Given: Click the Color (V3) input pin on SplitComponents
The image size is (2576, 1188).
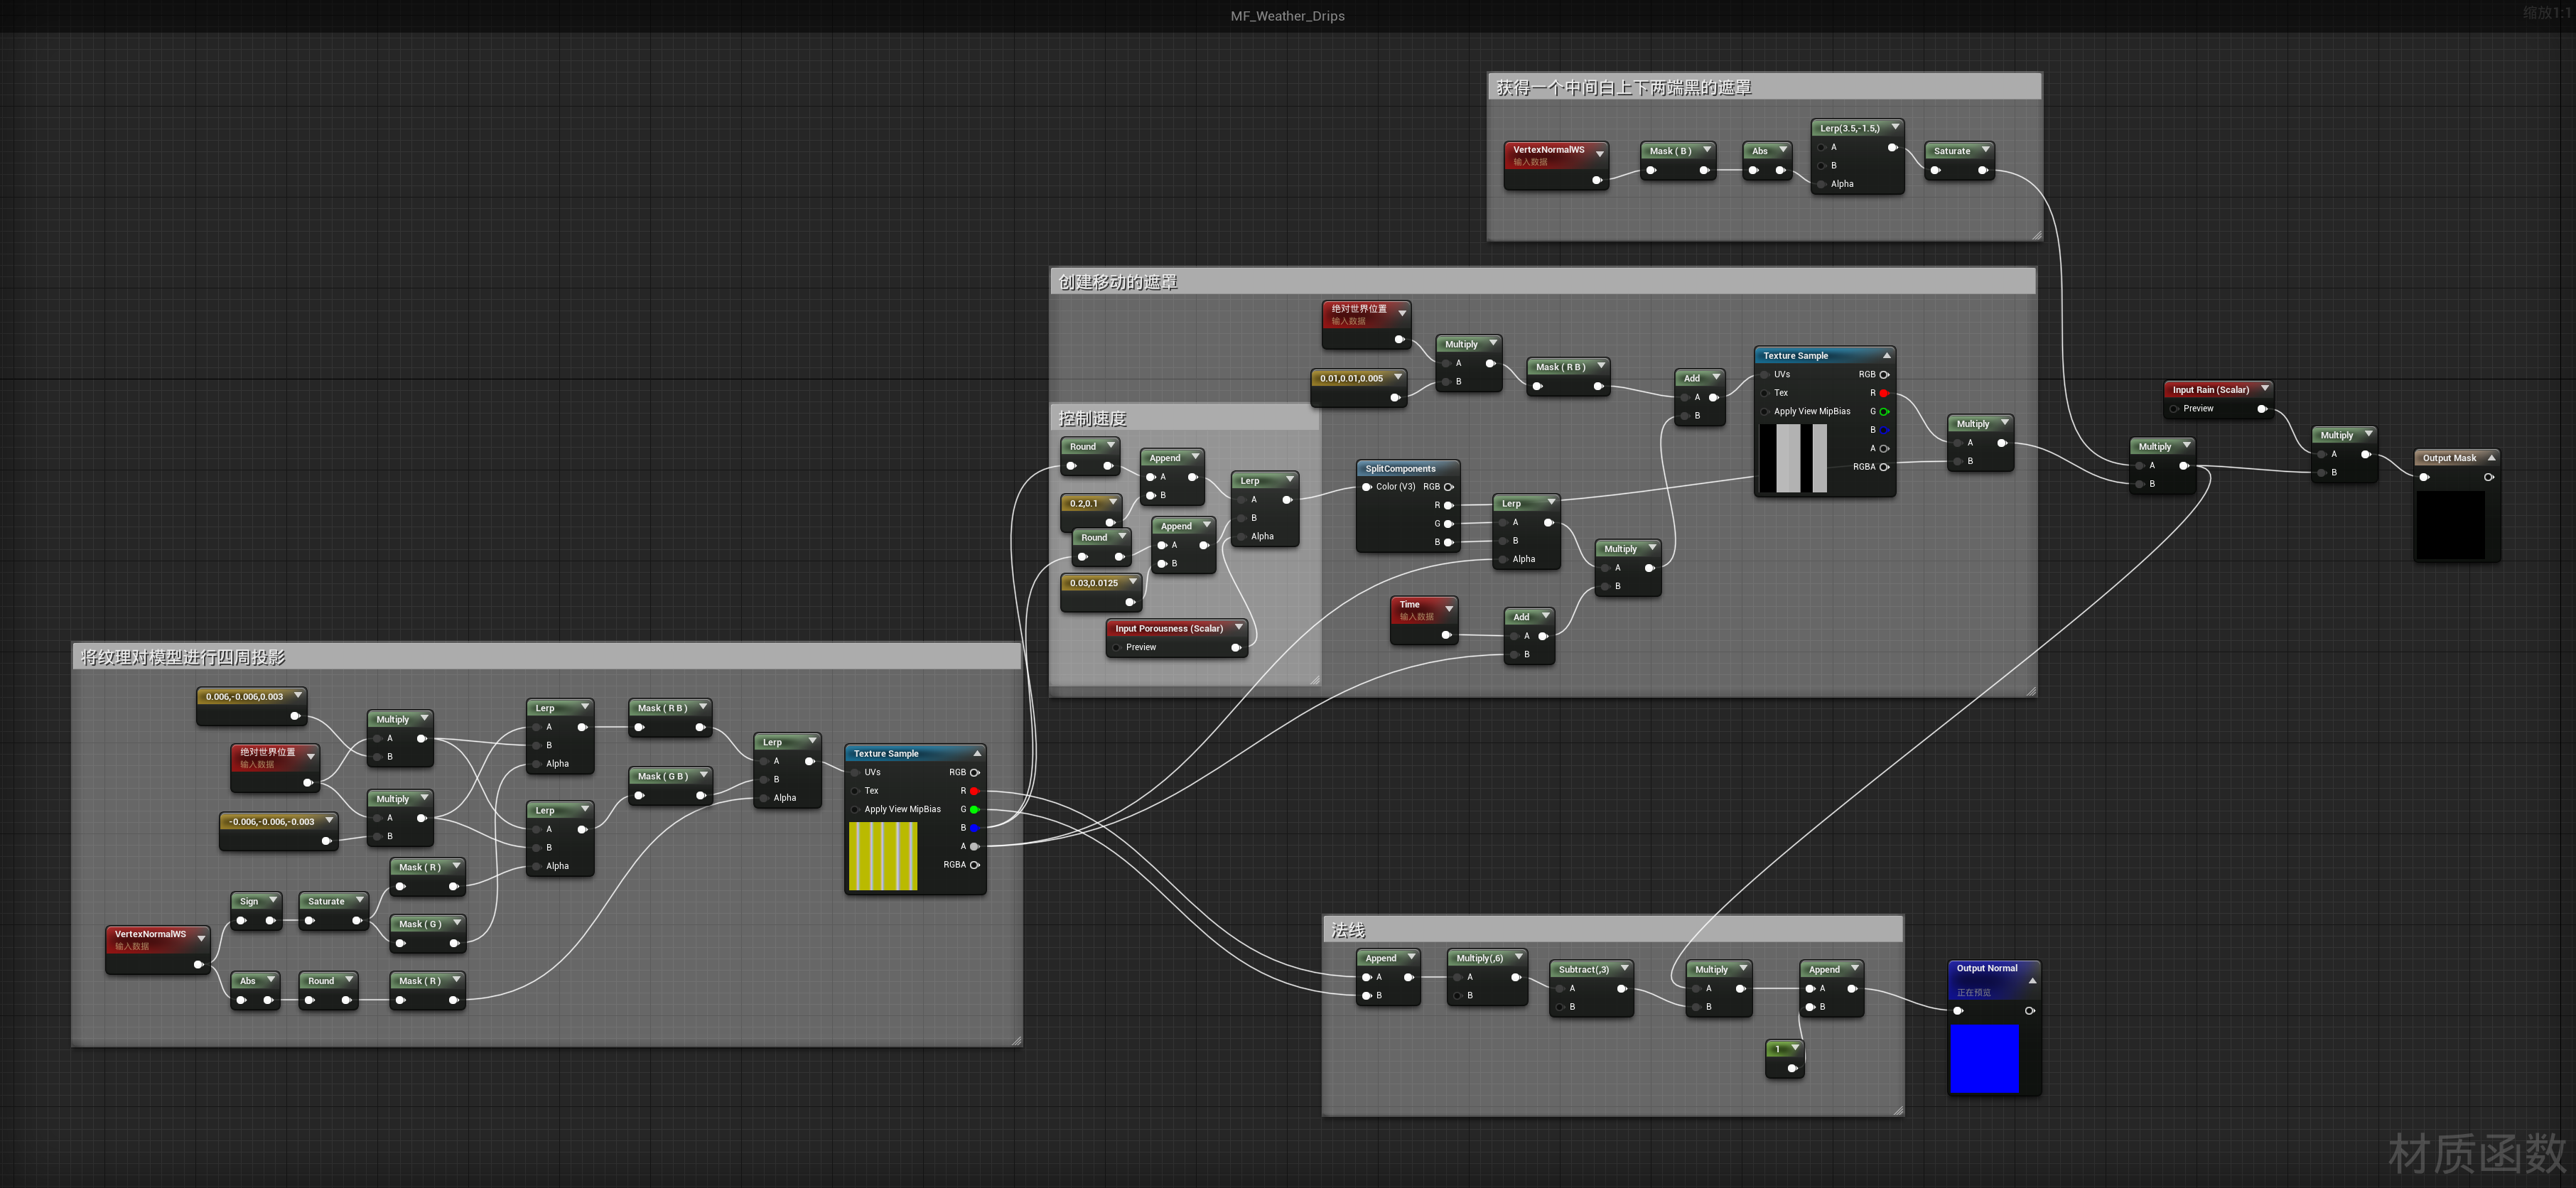Looking at the screenshot, I should tap(1367, 487).
